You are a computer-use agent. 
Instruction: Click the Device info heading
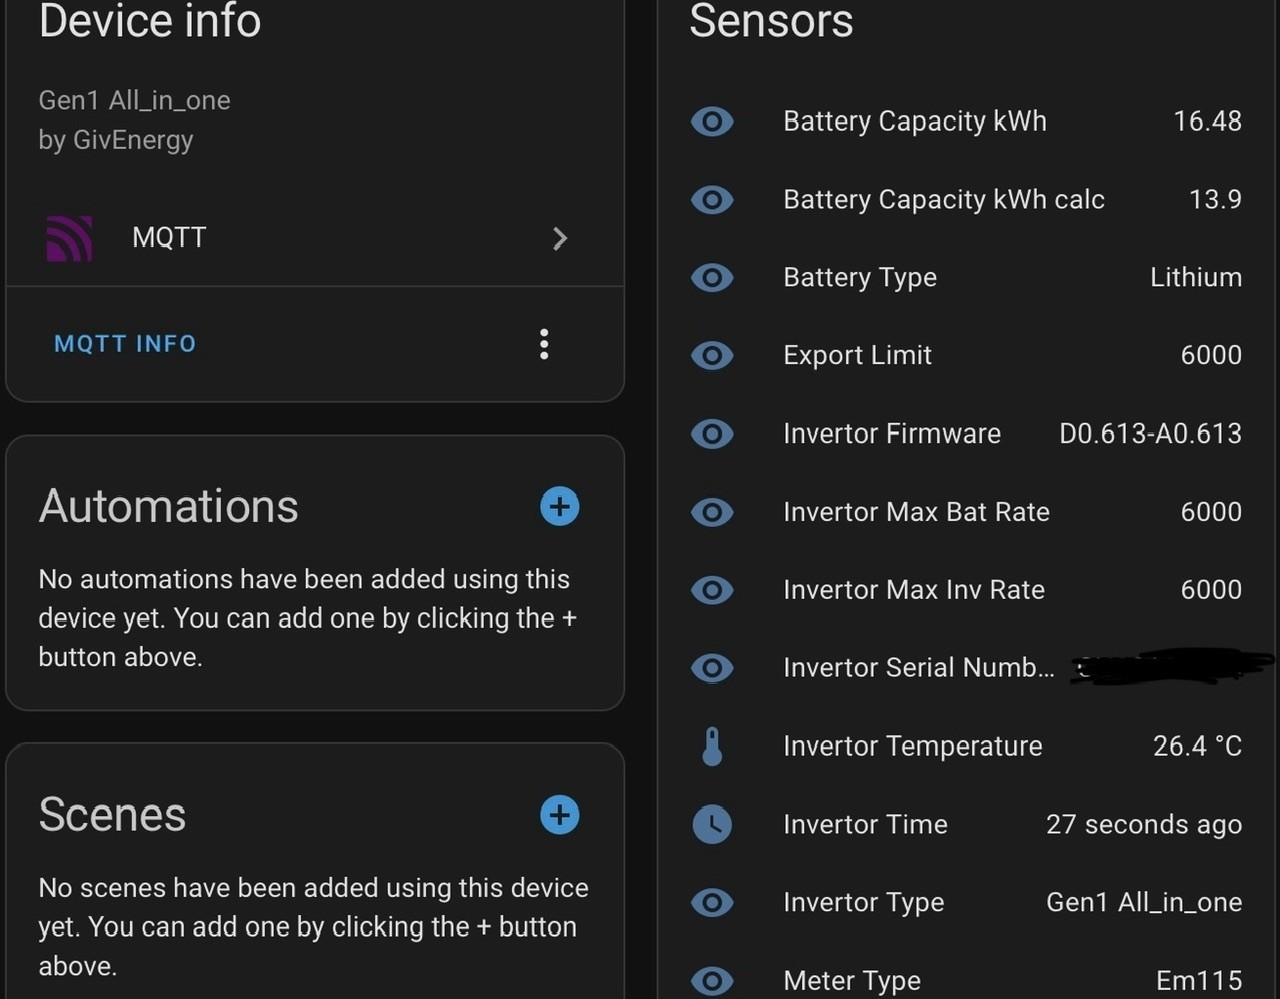click(150, 20)
